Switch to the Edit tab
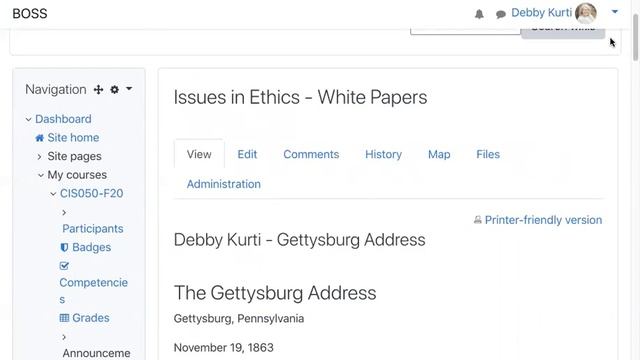Image resolution: width=640 pixels, height=360 pixels. 247,154
